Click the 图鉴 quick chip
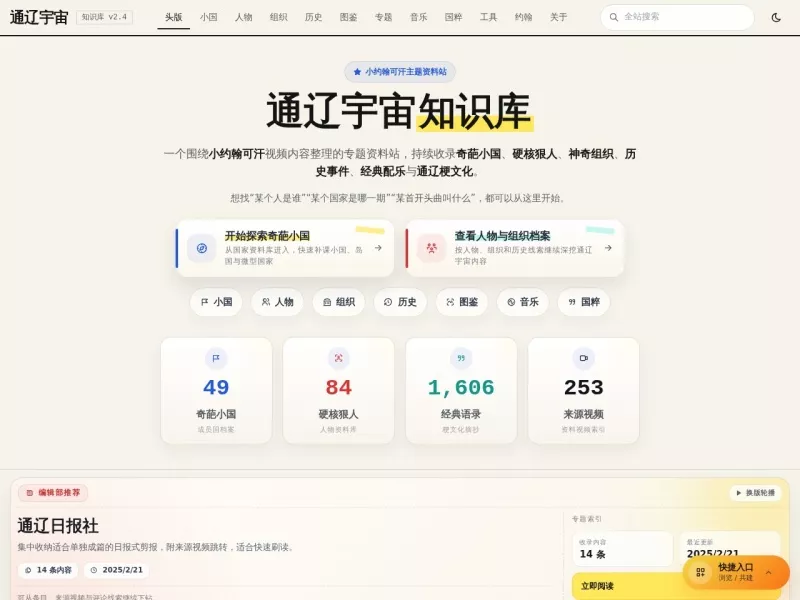This screenshot has height=600, width=800. pos(461,302)
